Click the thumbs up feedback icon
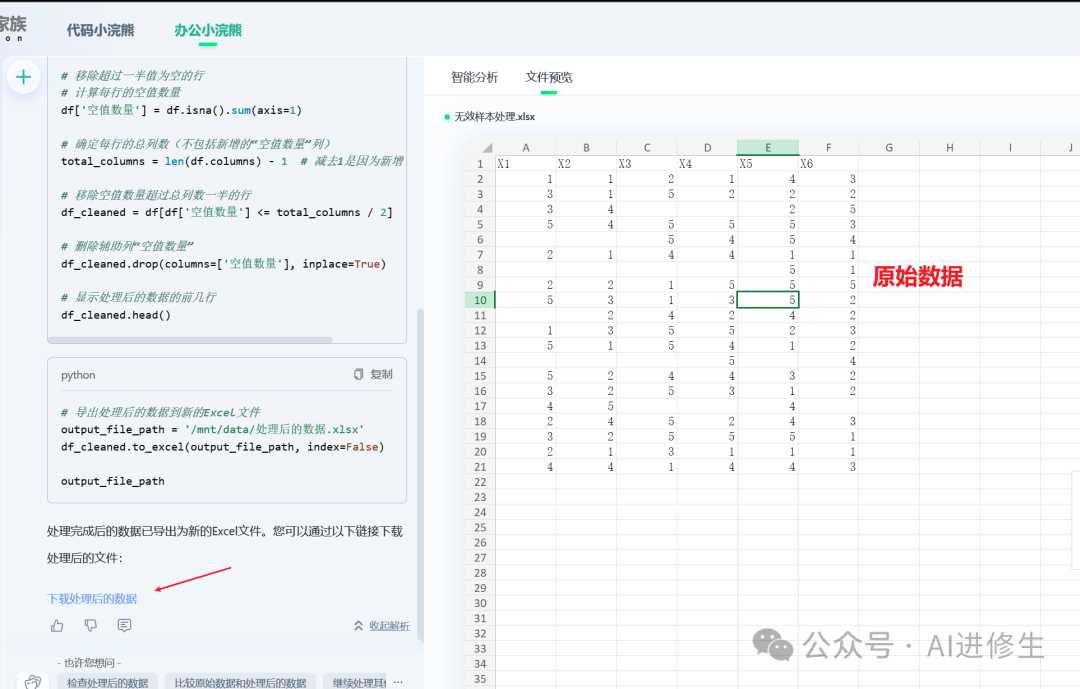Viewport: 1080px width, 689px height. pos(57,625)
